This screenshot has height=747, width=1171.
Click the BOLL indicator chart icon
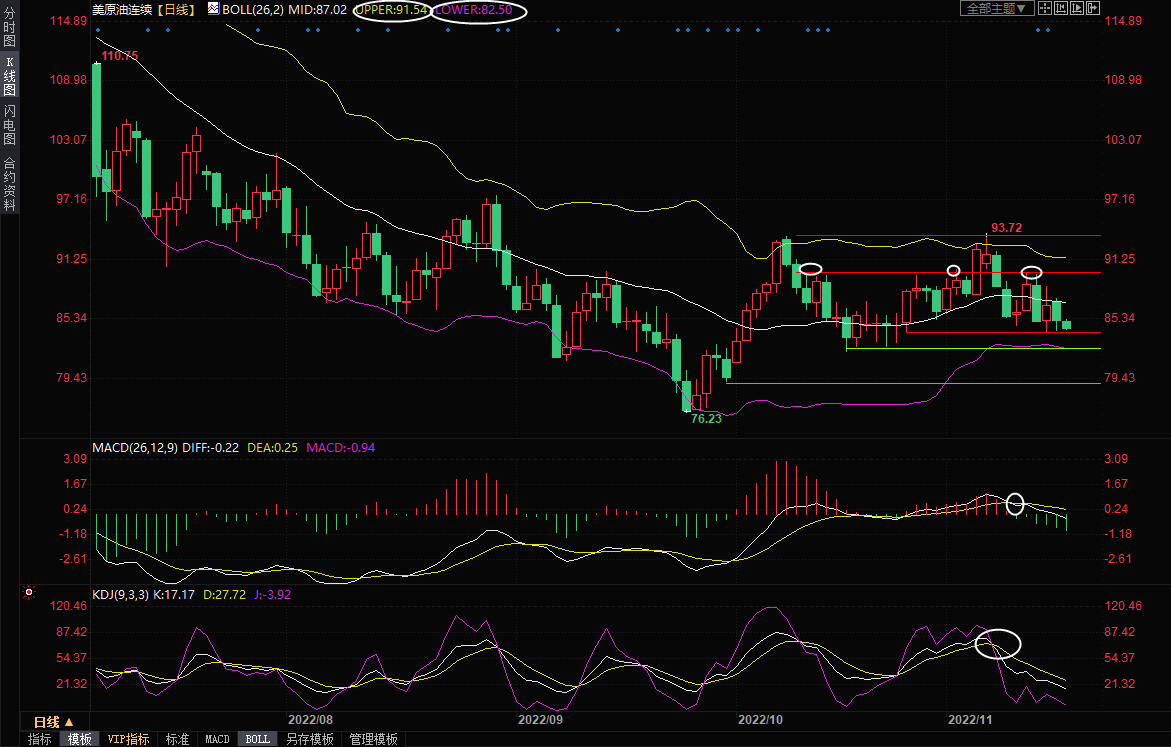(214, 8)
